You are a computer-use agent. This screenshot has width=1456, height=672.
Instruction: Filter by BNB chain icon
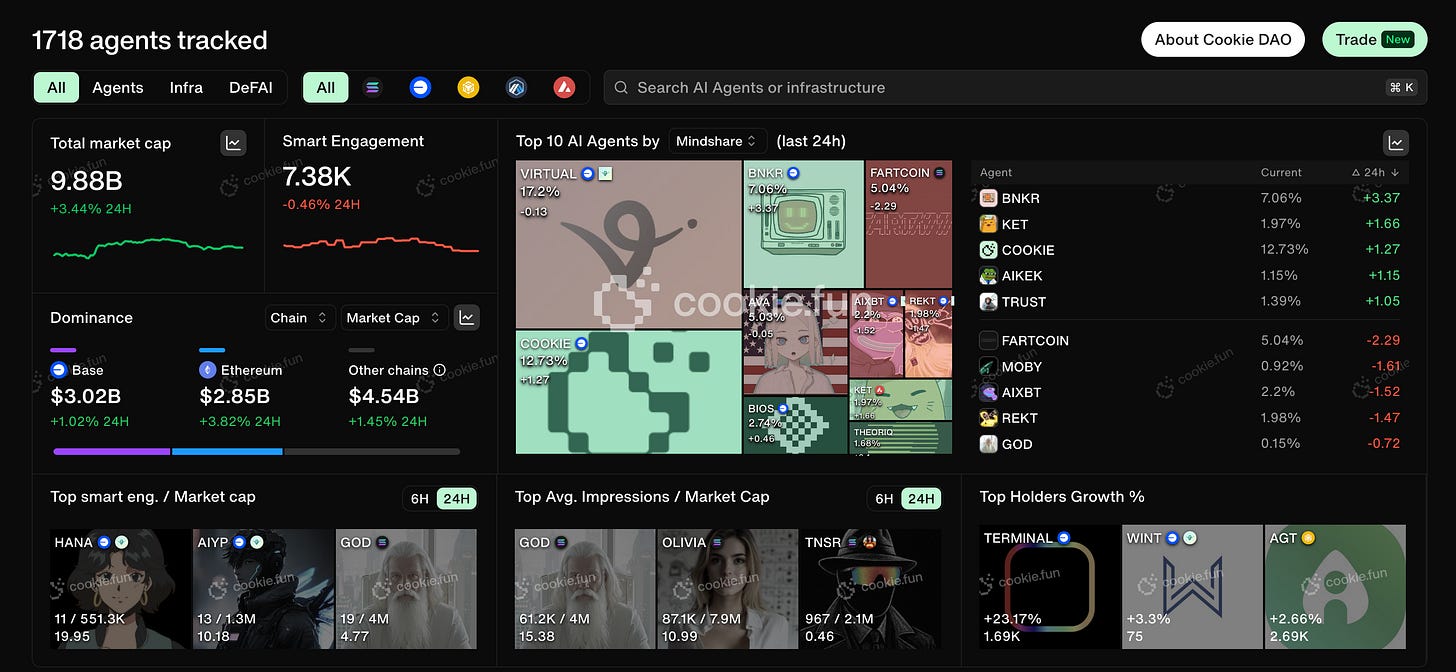click(468, 88)
